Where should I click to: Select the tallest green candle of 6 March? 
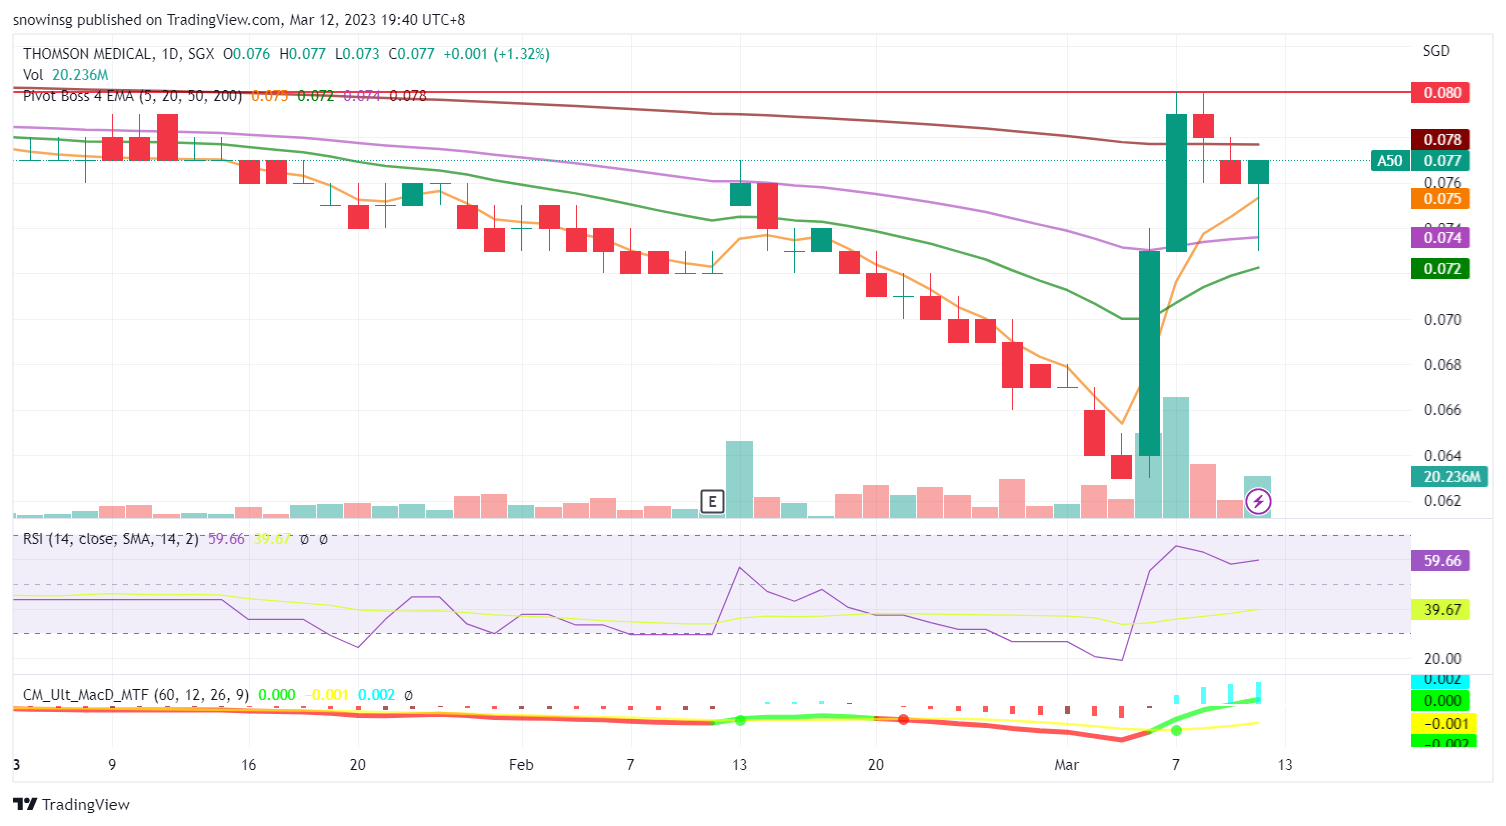tap(1149, 353)
